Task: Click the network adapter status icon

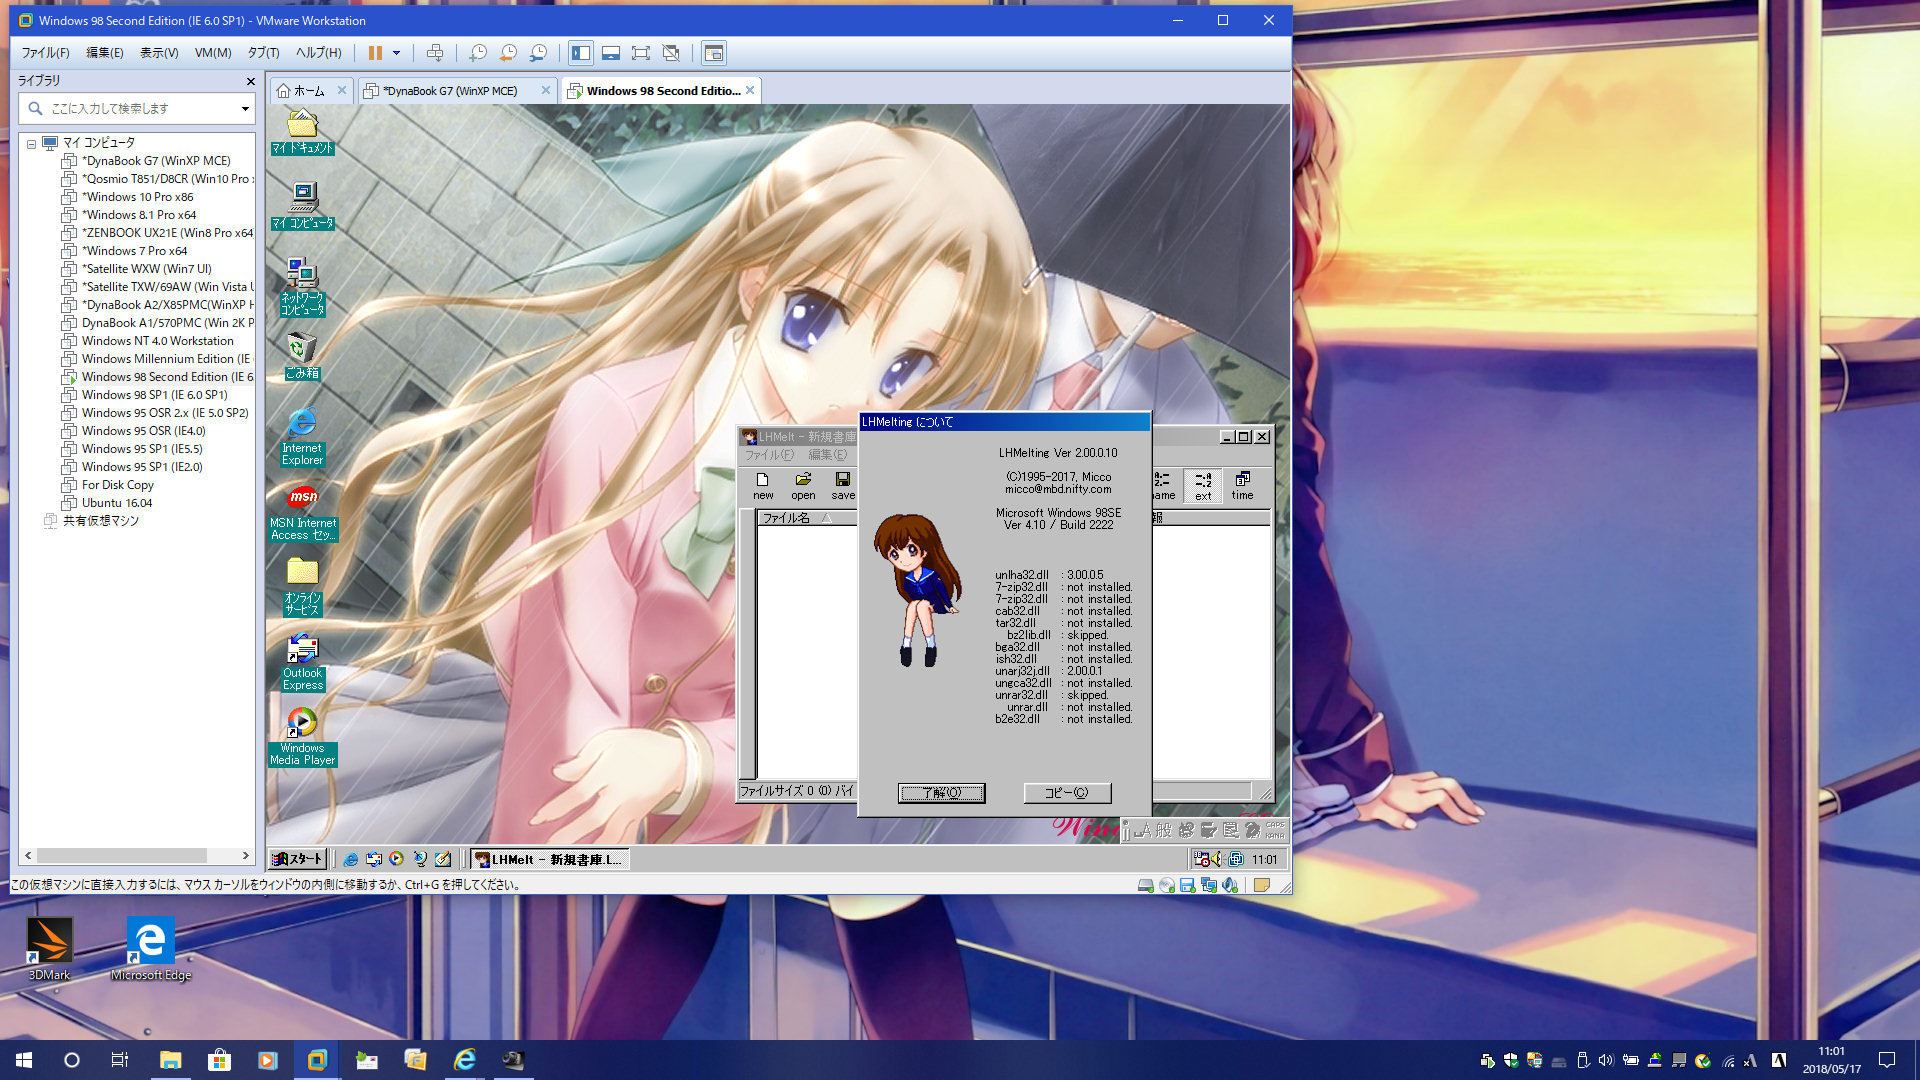Action: tap(1209, 885)
